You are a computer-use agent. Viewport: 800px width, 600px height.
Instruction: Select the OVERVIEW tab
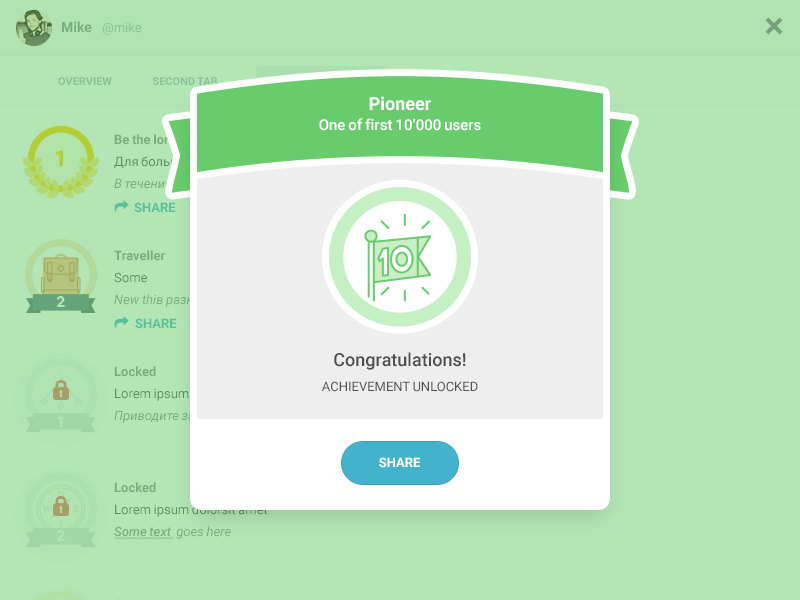pyautogui.click(x=84, y=81)
